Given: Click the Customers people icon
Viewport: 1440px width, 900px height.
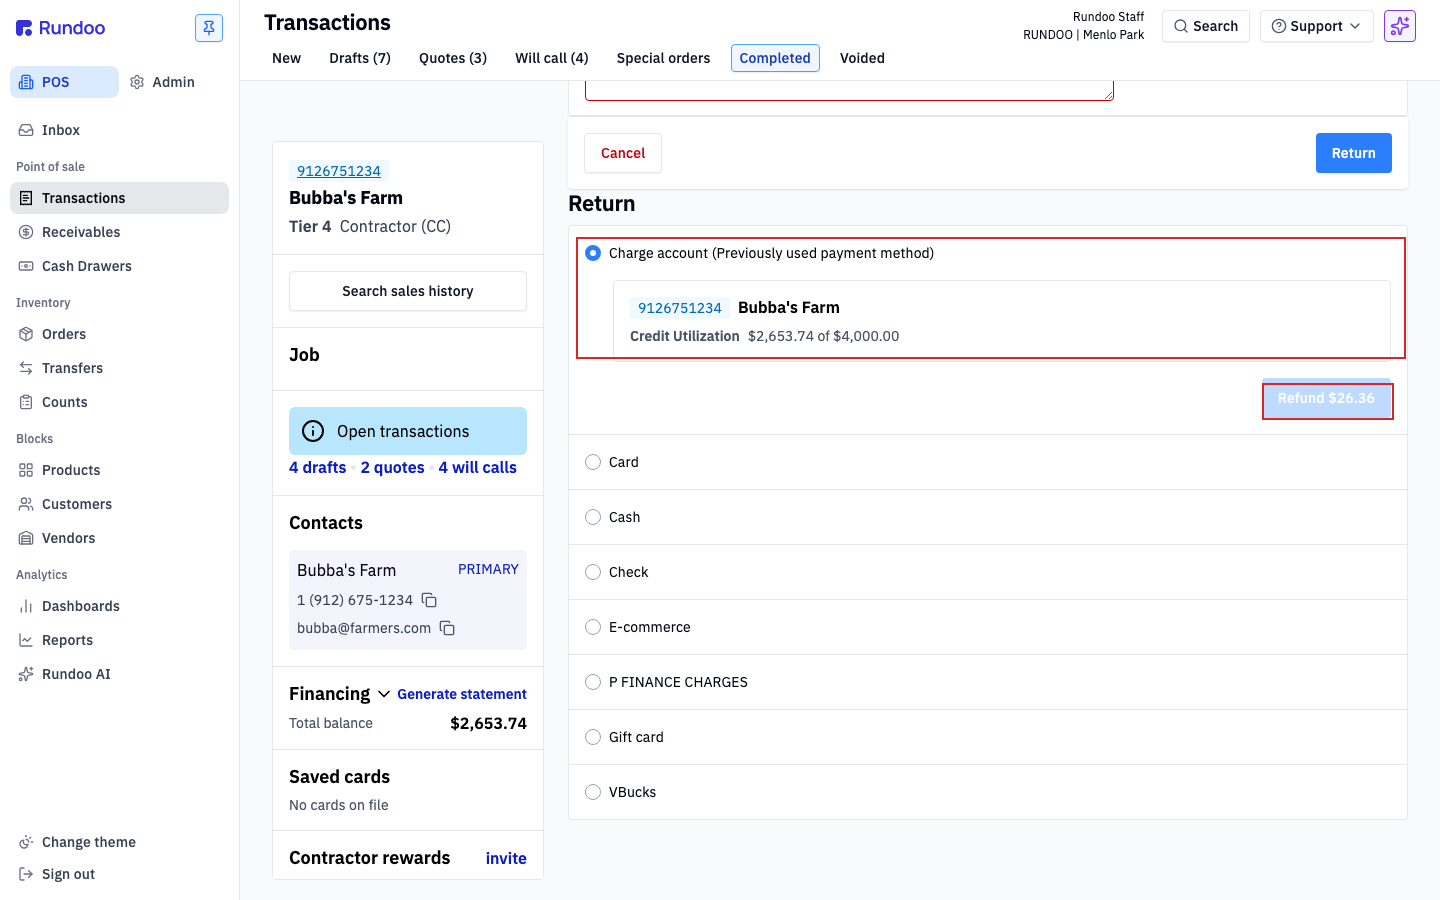Looking at the screenshot, I should pyautogui.click(x=26, y=504).
